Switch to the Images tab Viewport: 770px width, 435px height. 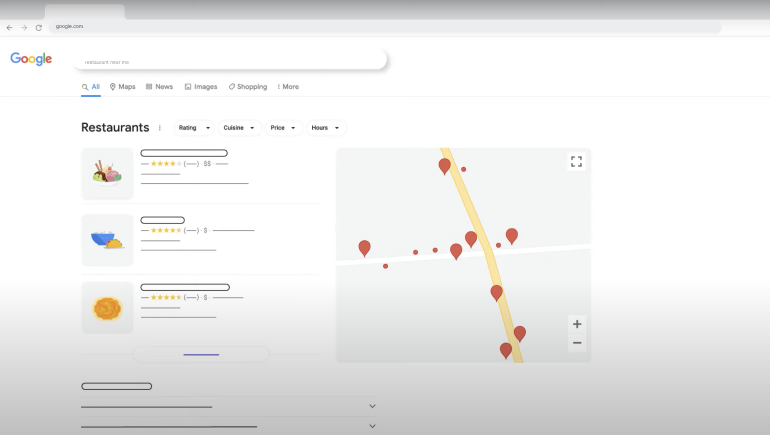200,87
